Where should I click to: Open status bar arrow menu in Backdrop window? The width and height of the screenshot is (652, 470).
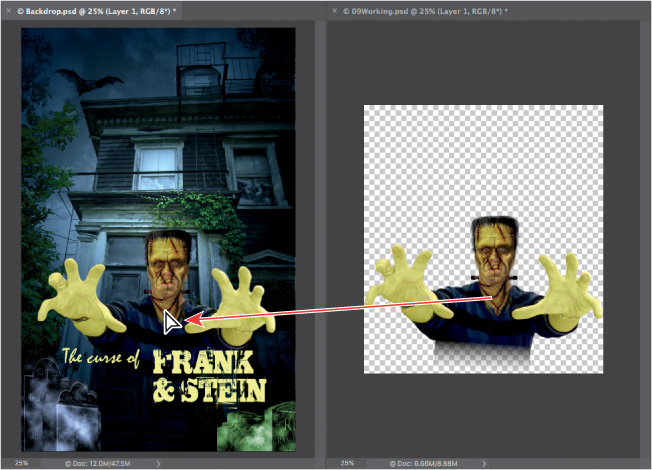tap(158, 463)
